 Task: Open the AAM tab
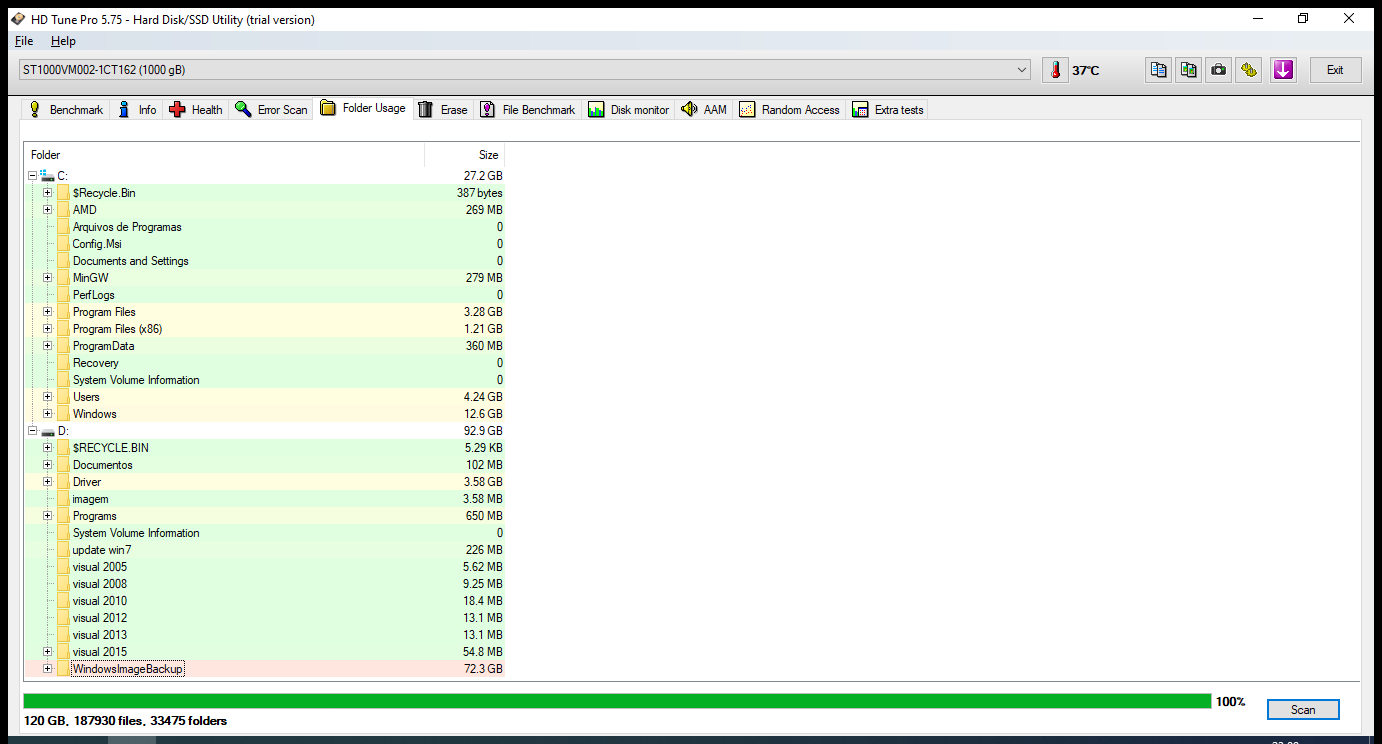[x=704, y=110]
